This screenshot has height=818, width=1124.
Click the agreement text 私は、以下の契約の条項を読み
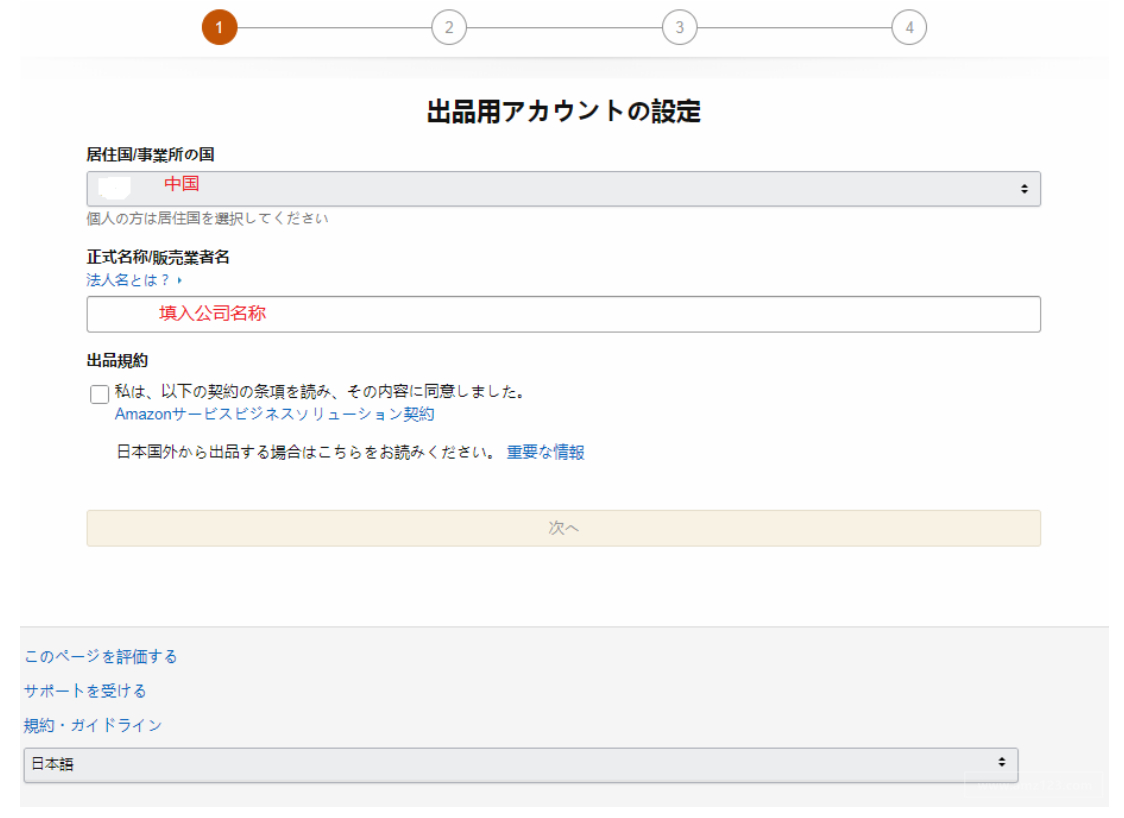pyautogui.click(x=320, y=392)
